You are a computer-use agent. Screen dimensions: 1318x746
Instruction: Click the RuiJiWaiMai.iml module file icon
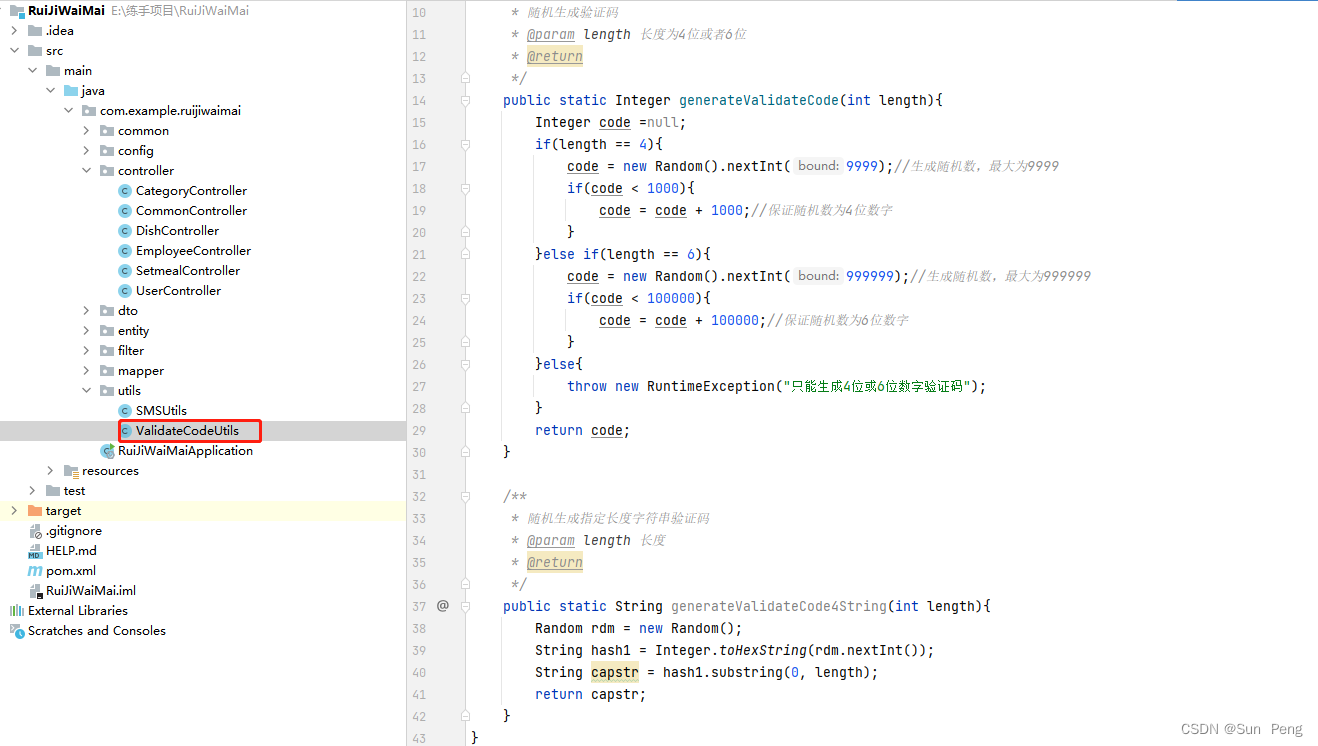point(35,591)
